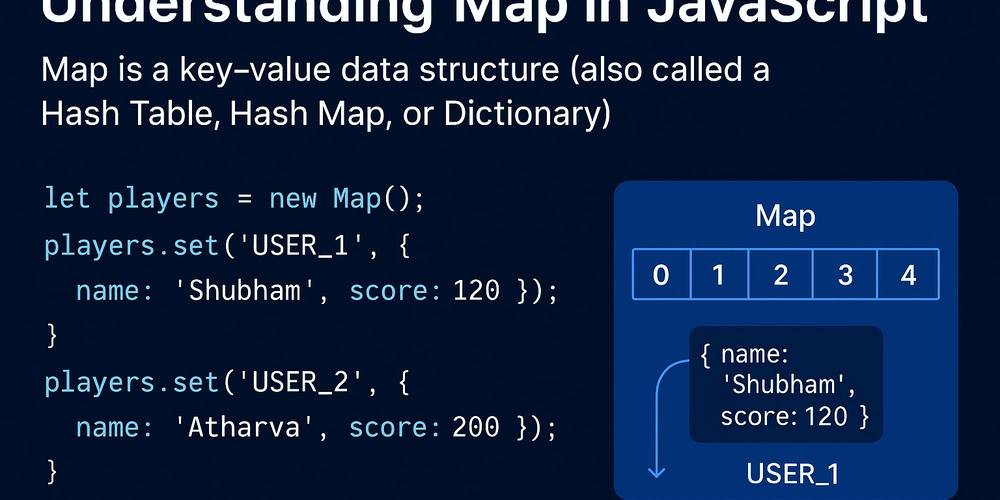
Task: Select index cell 2 in the Map diagram
Action: [x=781, y=274]
